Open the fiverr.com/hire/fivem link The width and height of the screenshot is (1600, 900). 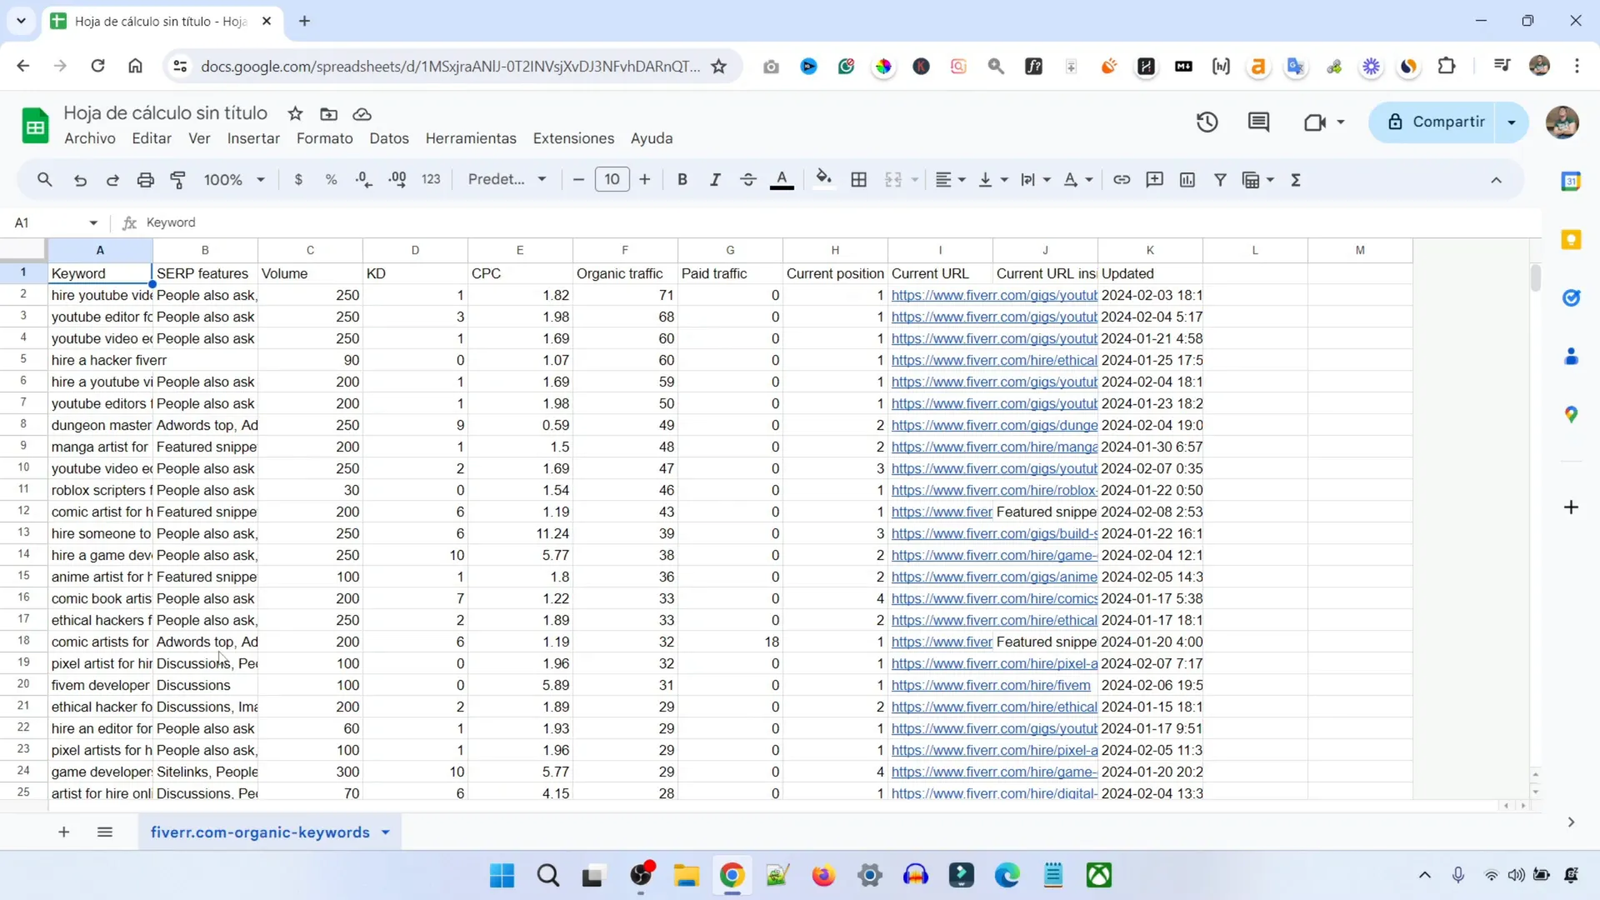click(x=990, y=685)
